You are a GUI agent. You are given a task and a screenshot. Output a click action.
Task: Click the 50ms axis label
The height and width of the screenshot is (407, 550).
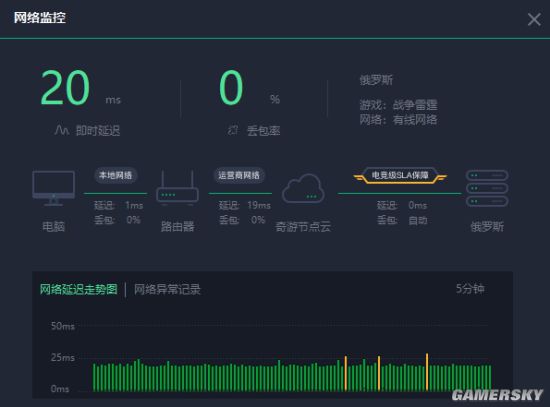[63, 326]
